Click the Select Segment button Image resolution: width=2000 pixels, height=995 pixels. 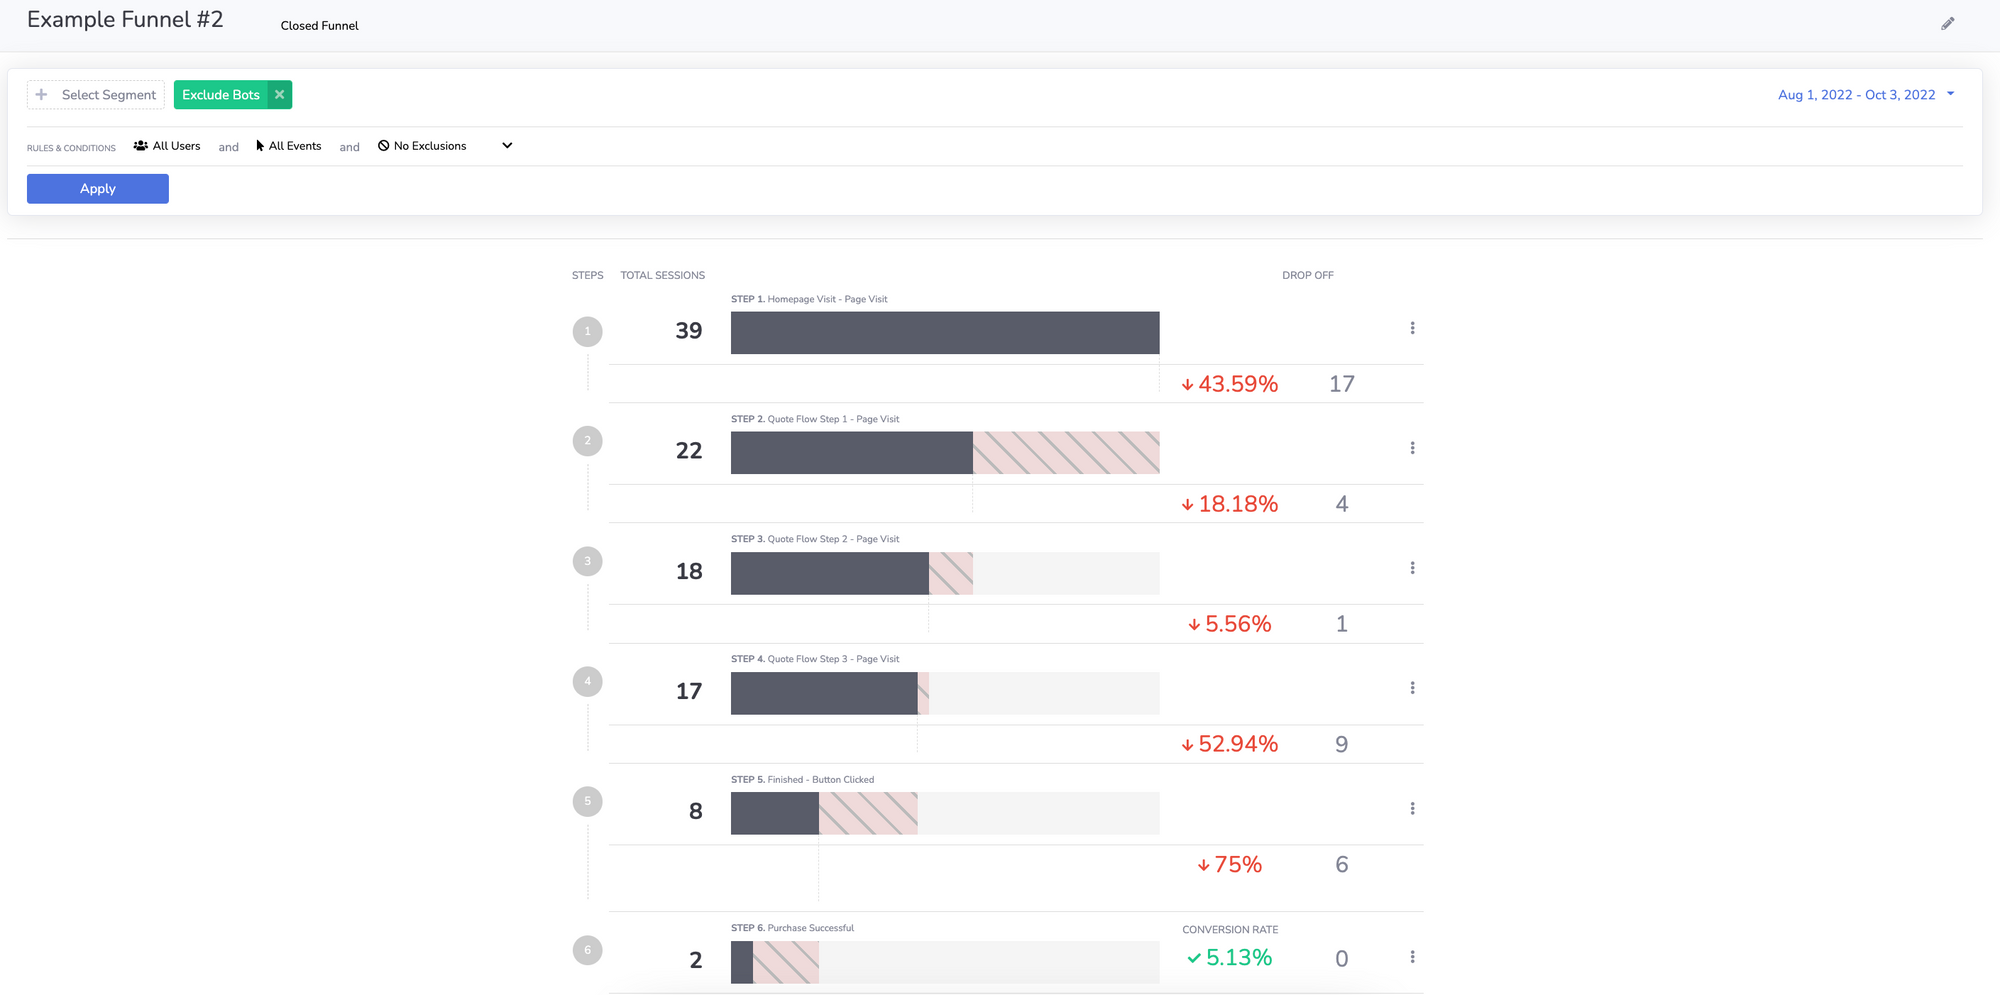(108, 95)
